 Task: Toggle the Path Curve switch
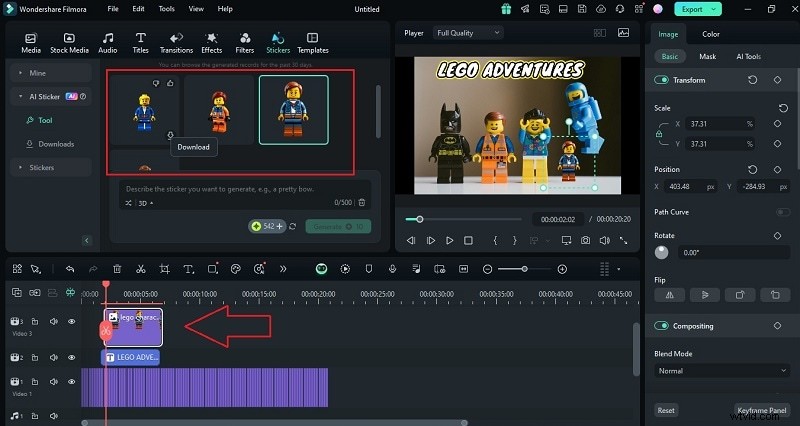[783, 212]
